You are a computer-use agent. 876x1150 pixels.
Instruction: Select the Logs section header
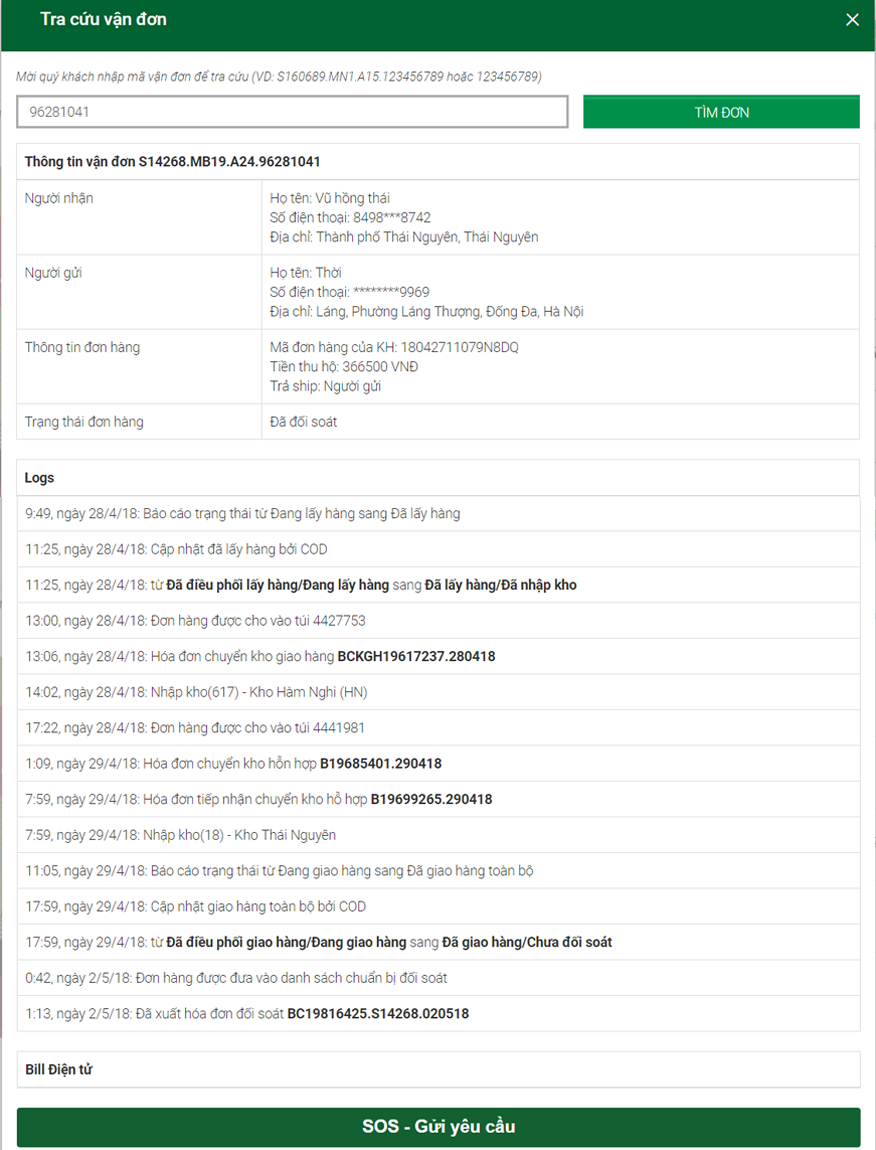coord(438,477)
